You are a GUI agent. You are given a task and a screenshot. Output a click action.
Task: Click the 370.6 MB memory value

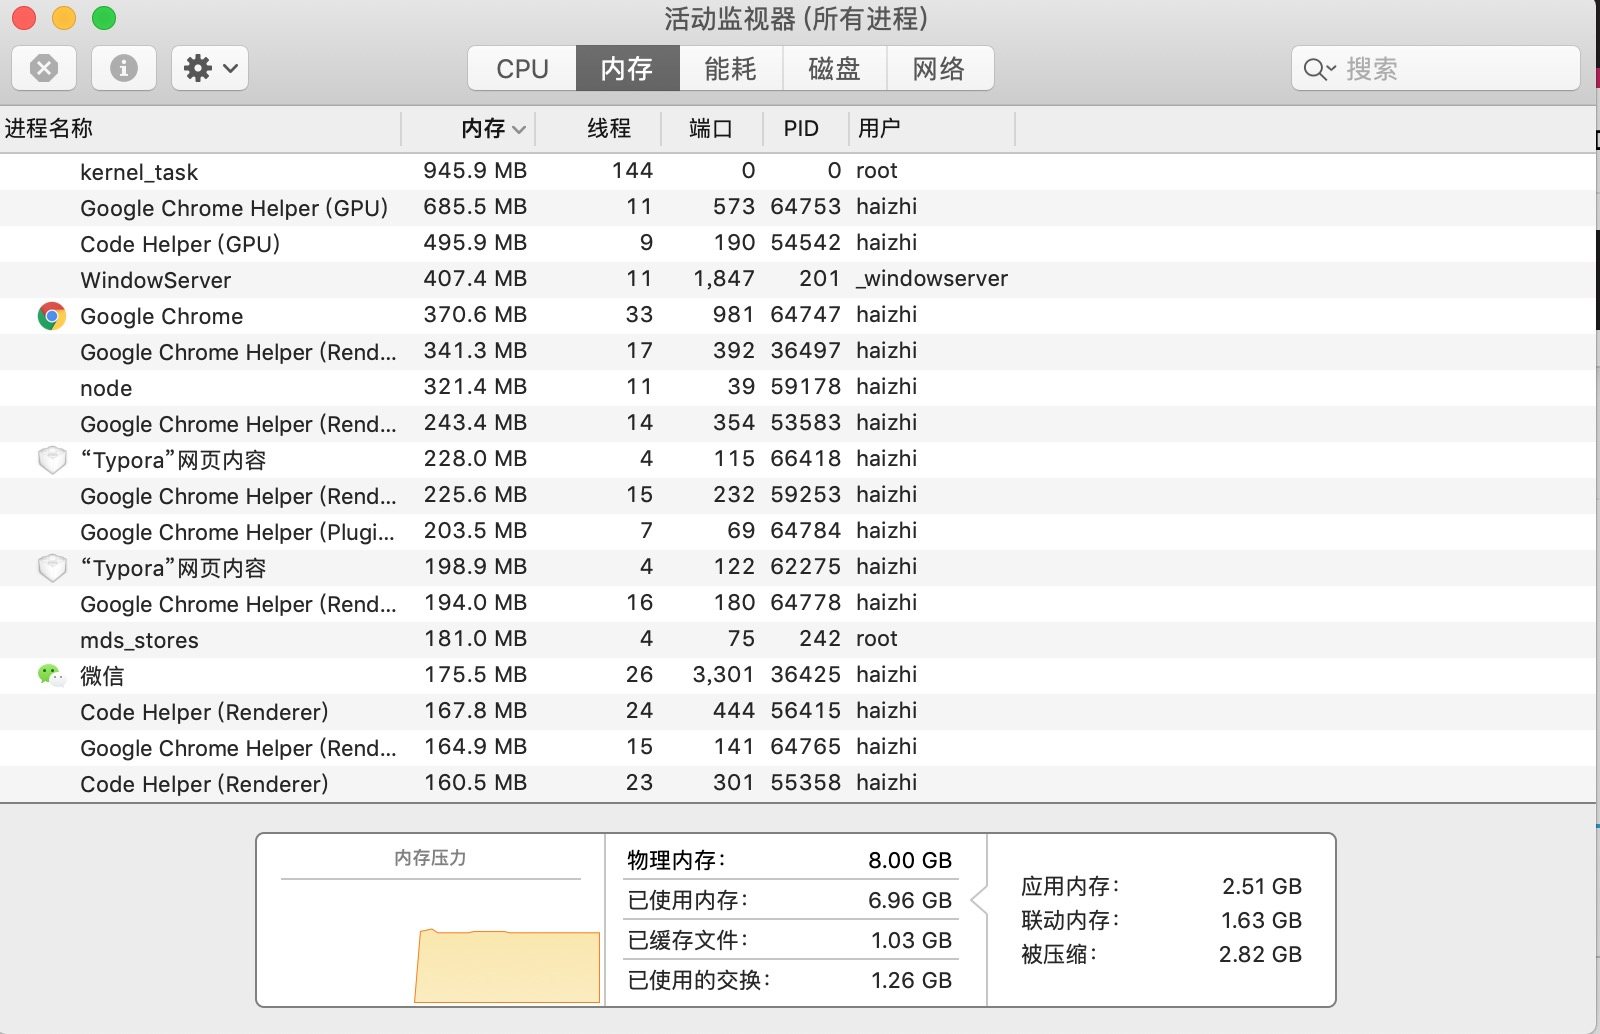pos(475,315)
